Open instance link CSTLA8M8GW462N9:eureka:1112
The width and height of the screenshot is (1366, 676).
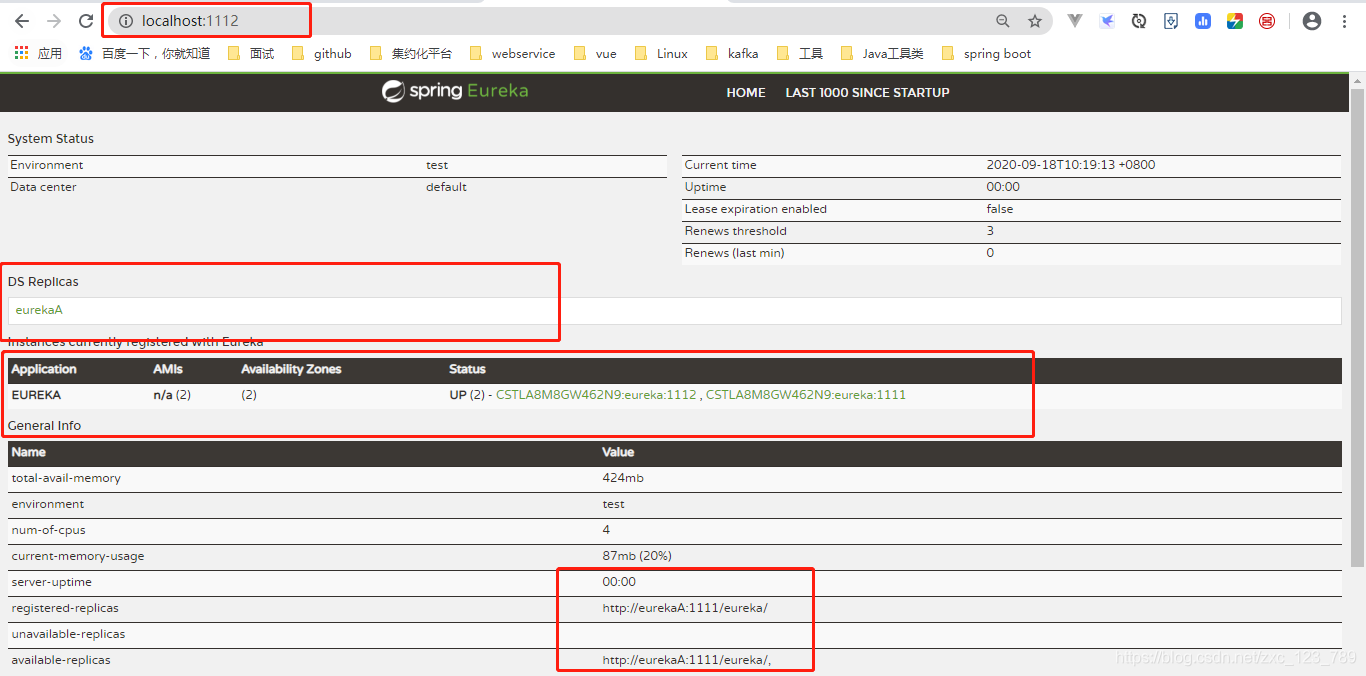click(x=596, y=395)
